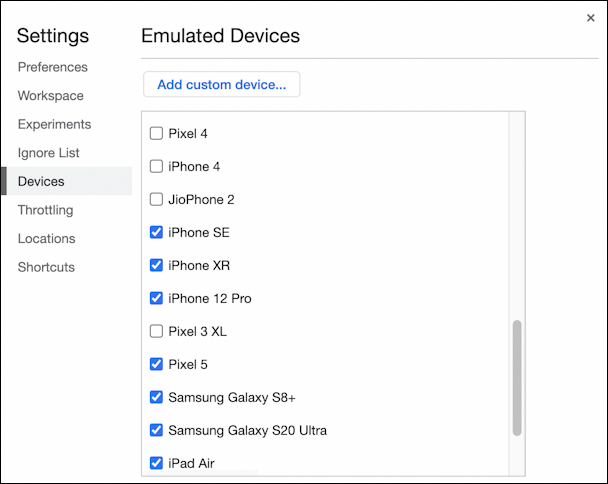Click the iPad Air device label
The width and height of the screenshot is (608, 484).
(x=191, y=463)
